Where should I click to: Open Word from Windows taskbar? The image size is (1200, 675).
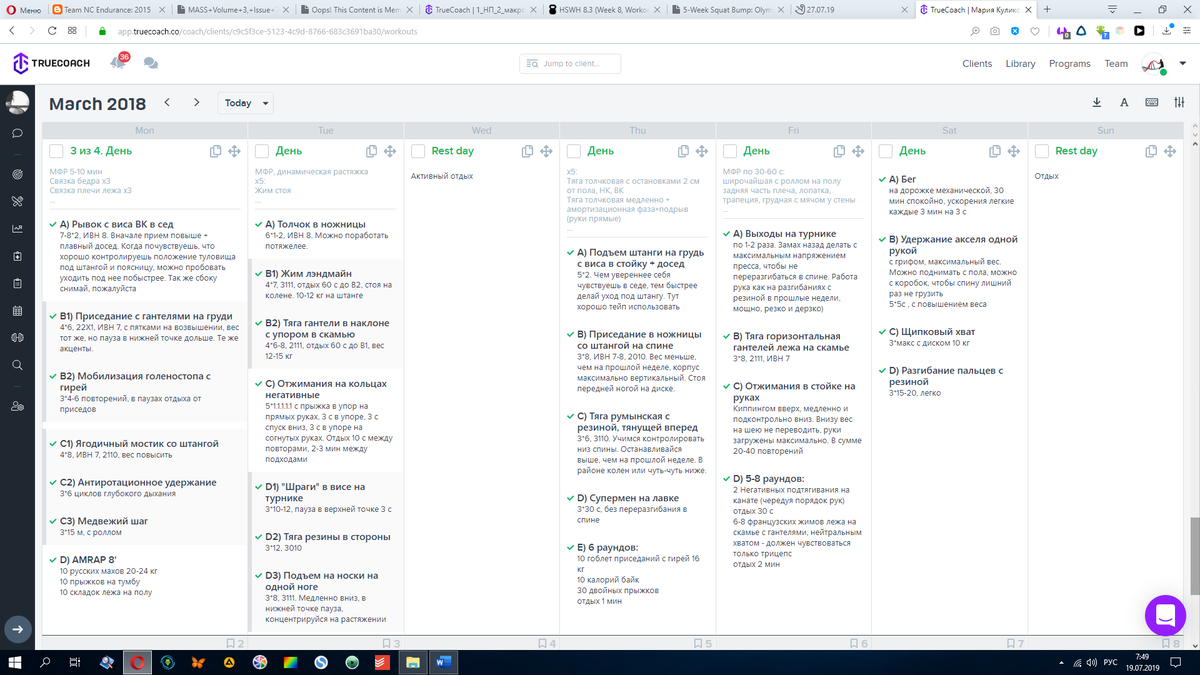point(444,662)
